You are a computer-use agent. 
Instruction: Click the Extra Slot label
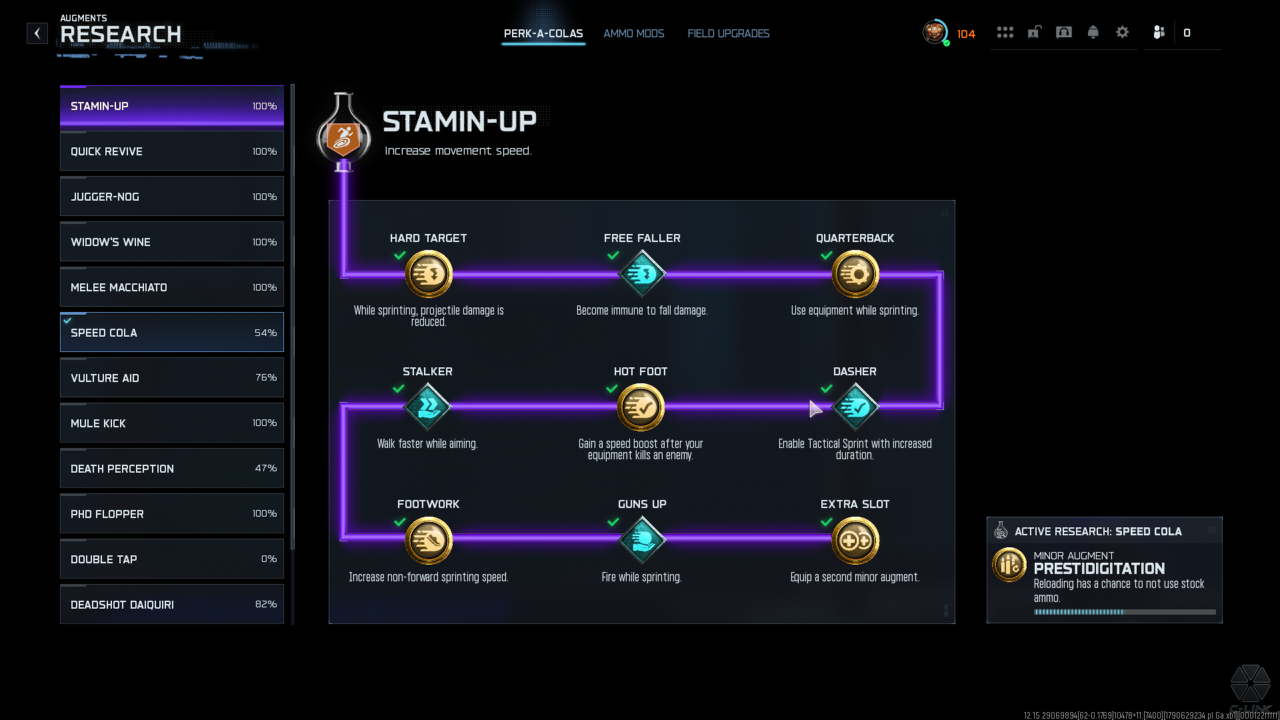click(855, 504)
